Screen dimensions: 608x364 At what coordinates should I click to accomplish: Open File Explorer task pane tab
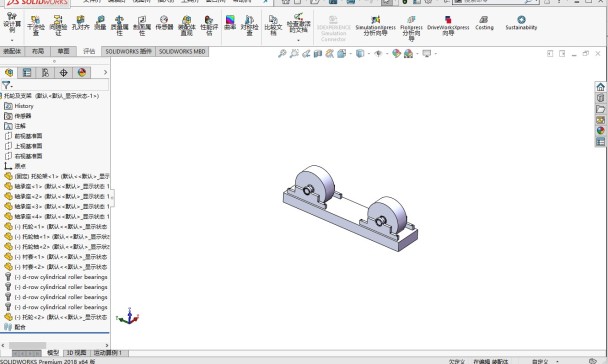tap(600, 109)
